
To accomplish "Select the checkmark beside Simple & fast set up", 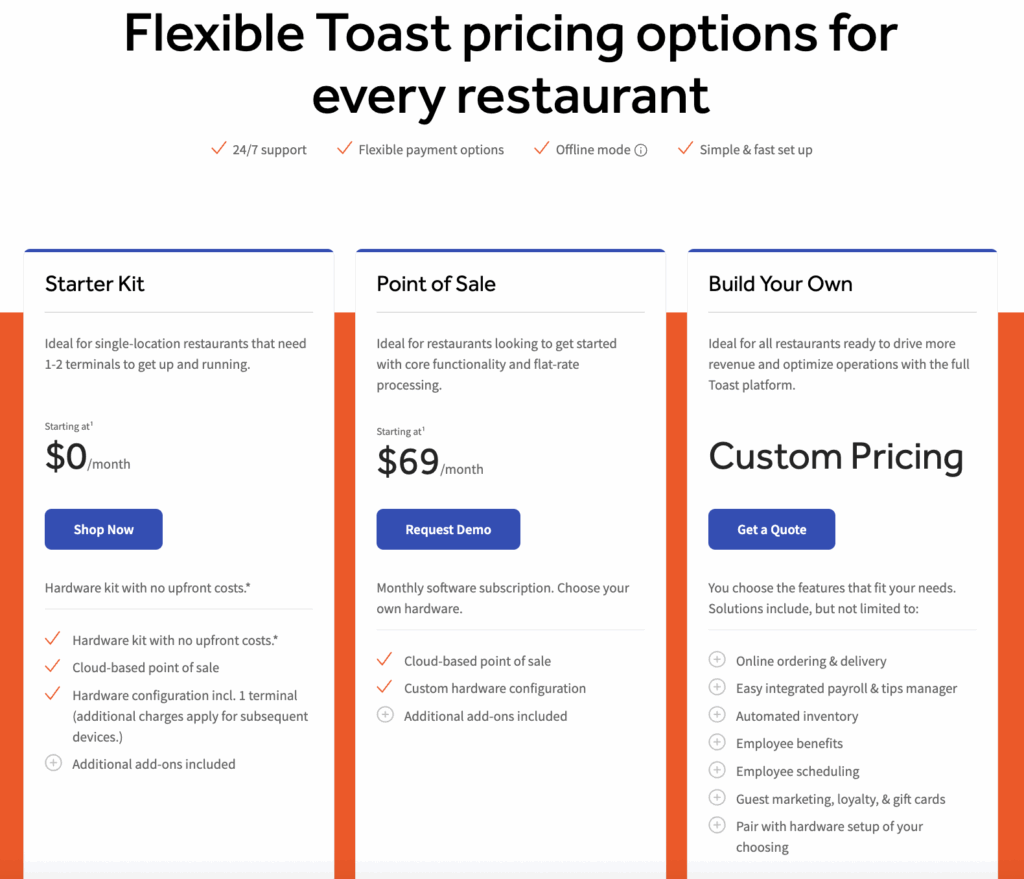I will click(x=686, y=147).
